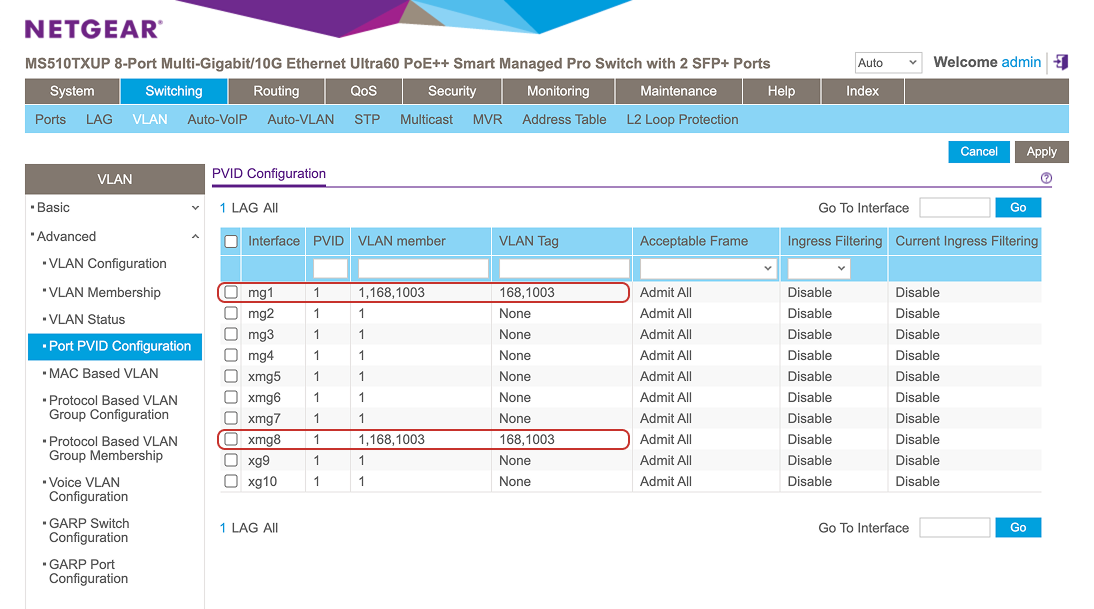This screenshot has height=609, width=1094.
Task: Select the Switching main tab
Action: (x=174, y=91)
